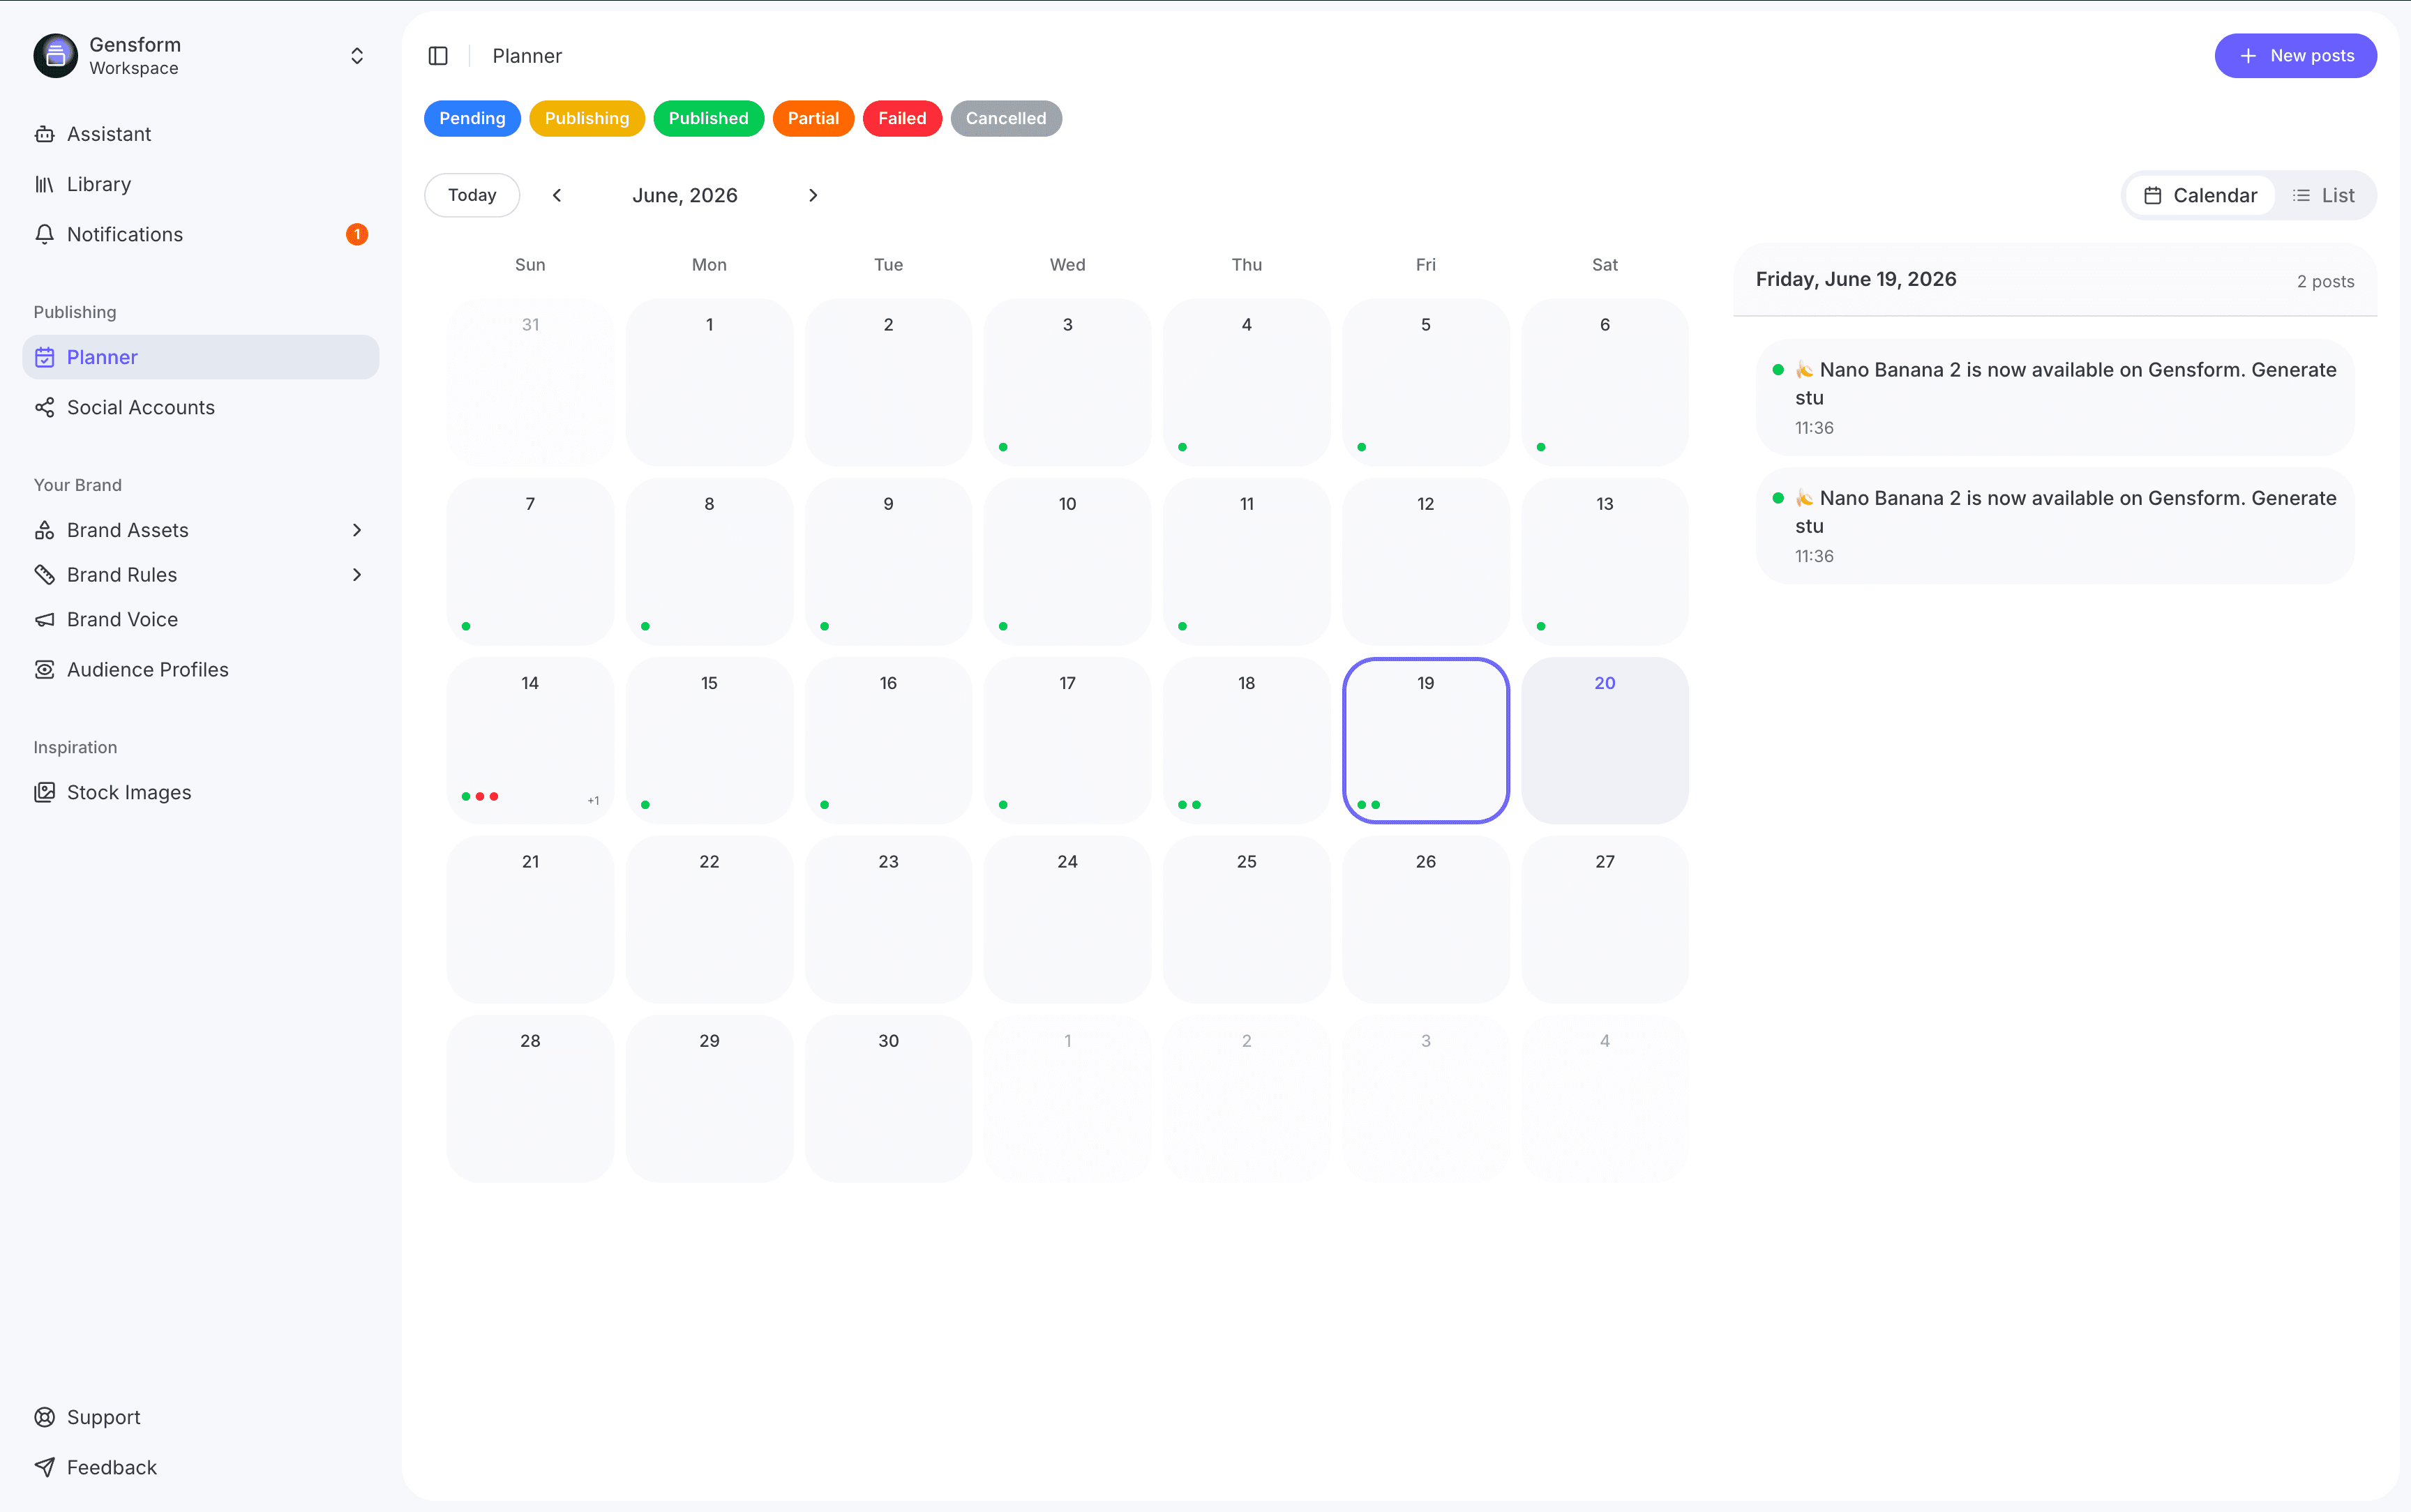The width and height of the screenshot is (2411, 1512).
Task: Click the orange notification count badge
Action: point(357,234)
